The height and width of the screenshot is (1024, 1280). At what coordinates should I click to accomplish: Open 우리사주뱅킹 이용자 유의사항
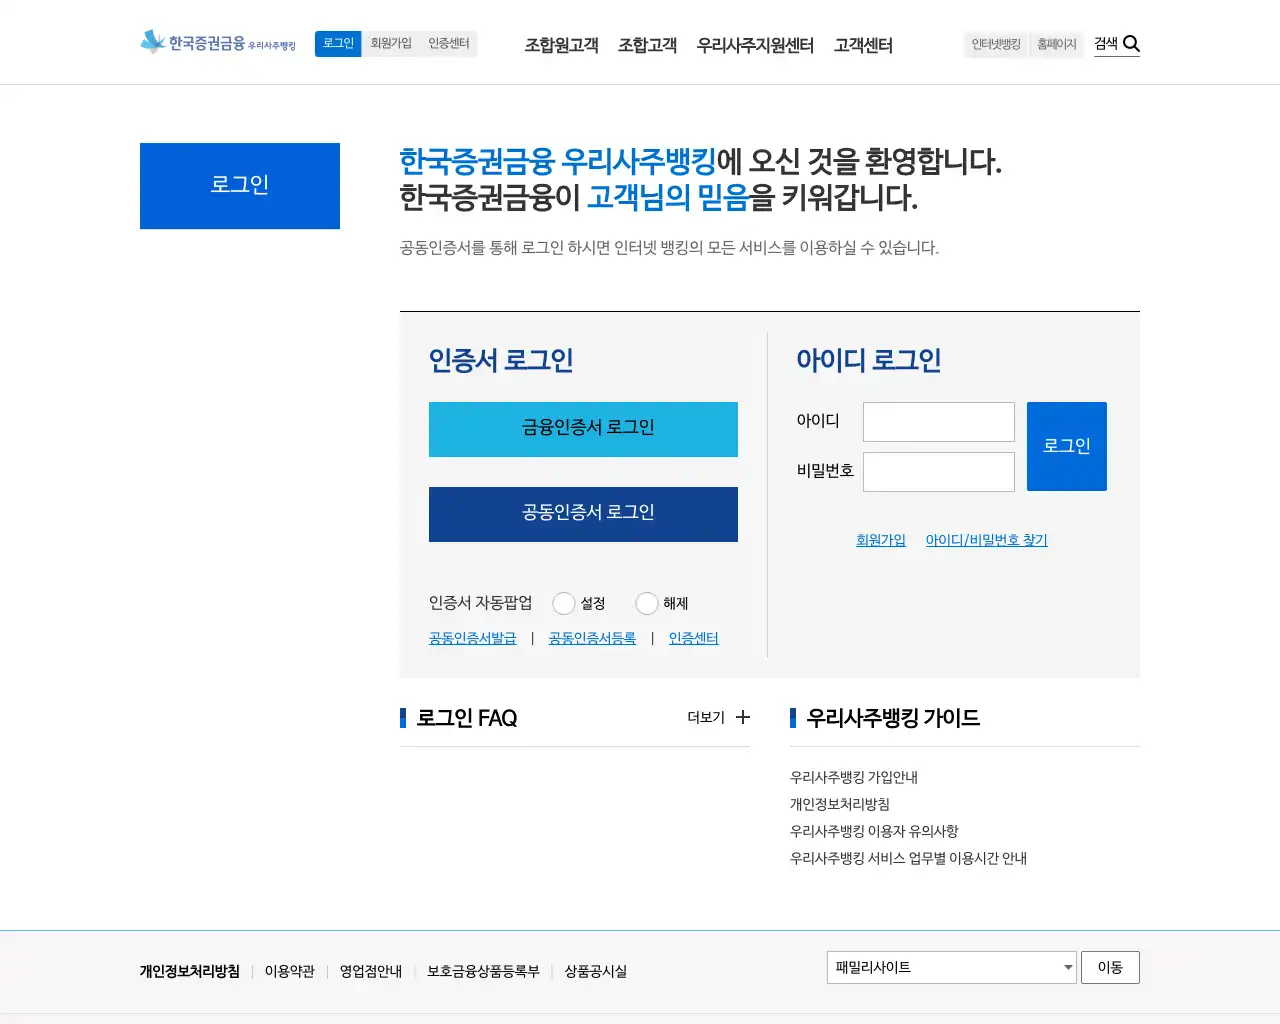coord(874,831)
